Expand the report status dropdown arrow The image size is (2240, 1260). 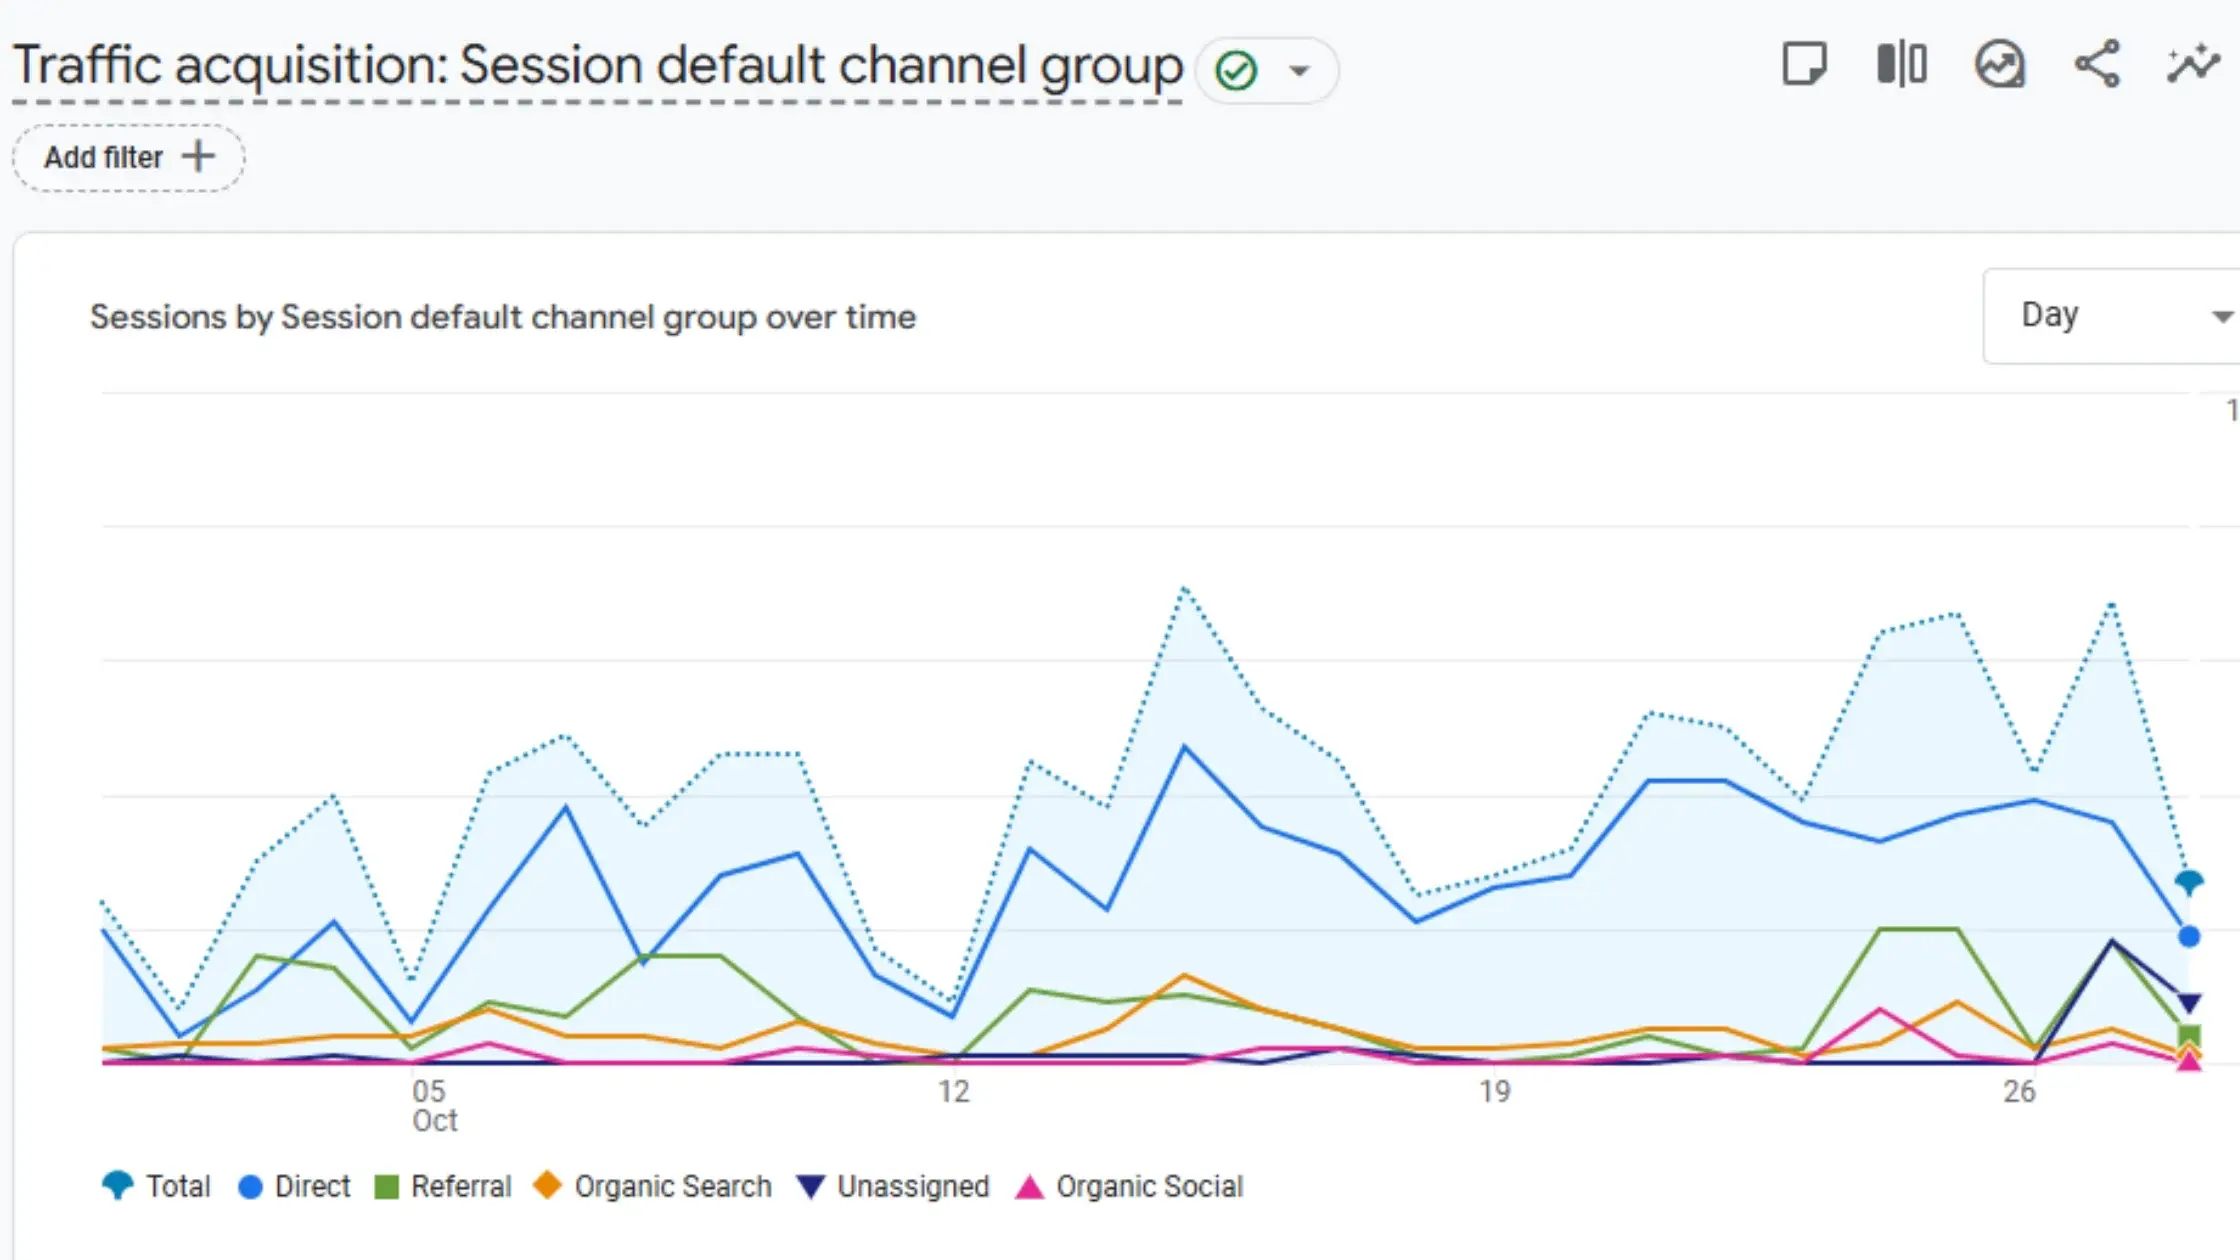tap(1299, 71)
